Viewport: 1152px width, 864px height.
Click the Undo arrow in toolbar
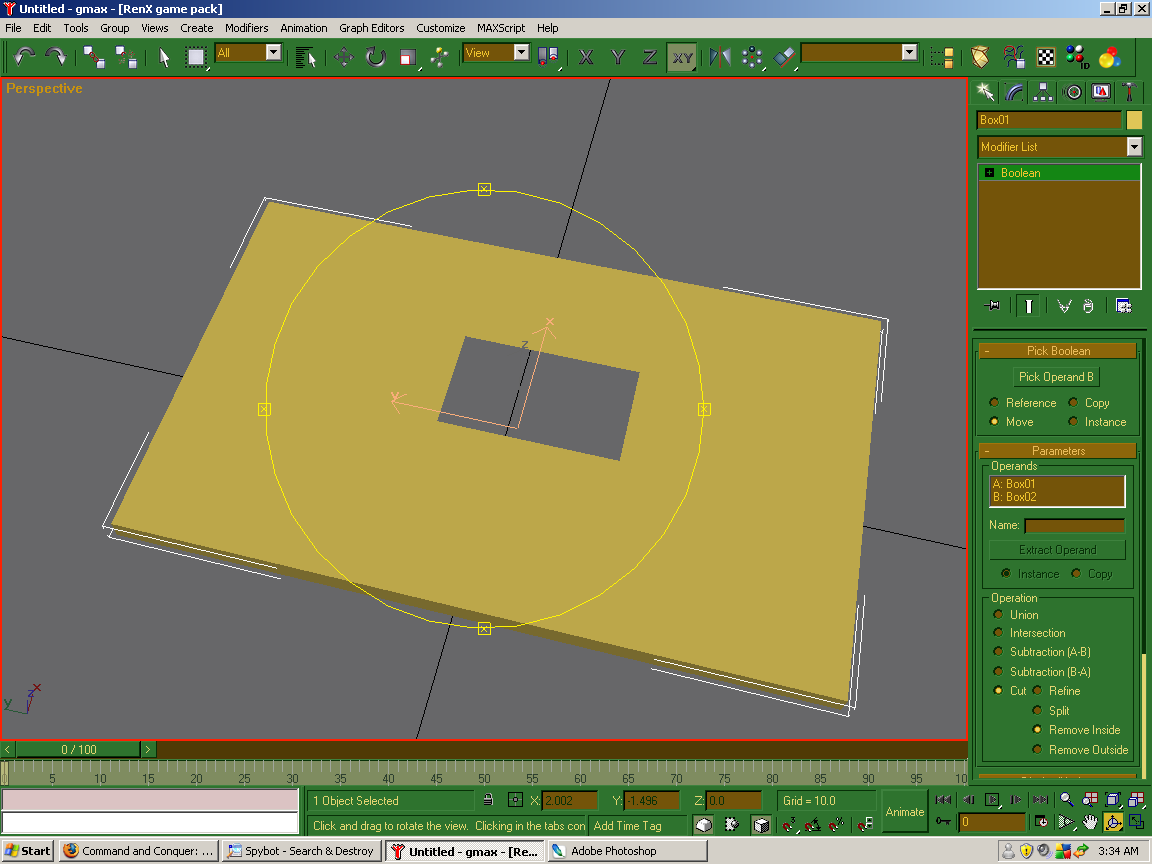point(25,56)
